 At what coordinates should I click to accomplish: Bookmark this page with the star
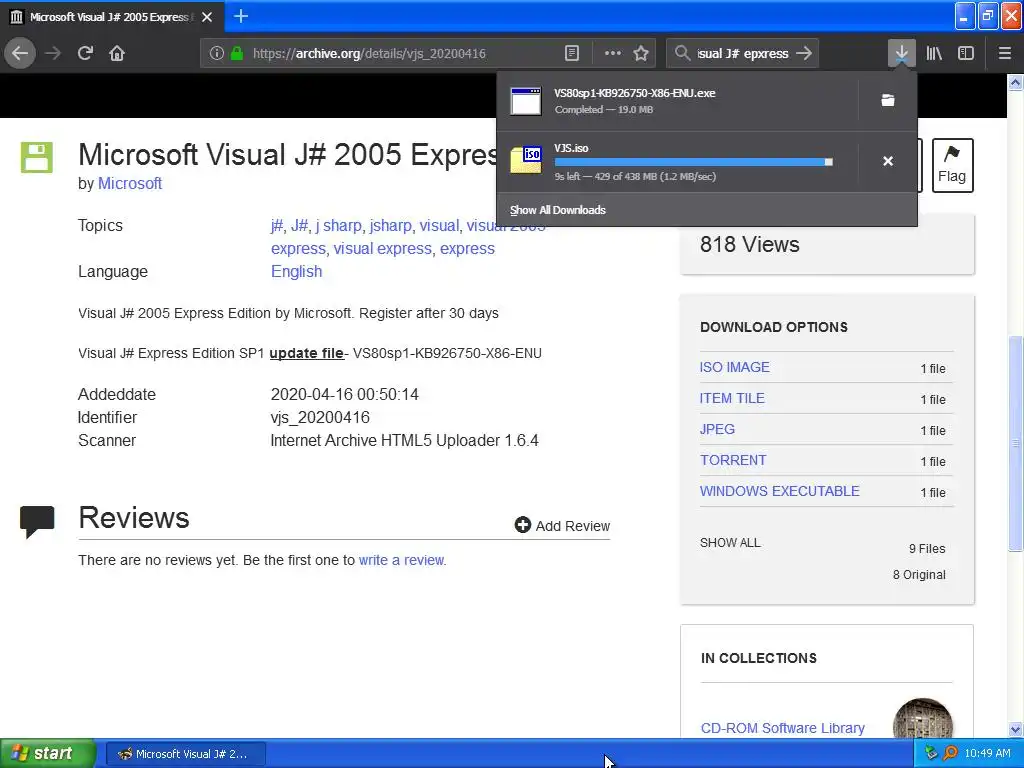641,54
